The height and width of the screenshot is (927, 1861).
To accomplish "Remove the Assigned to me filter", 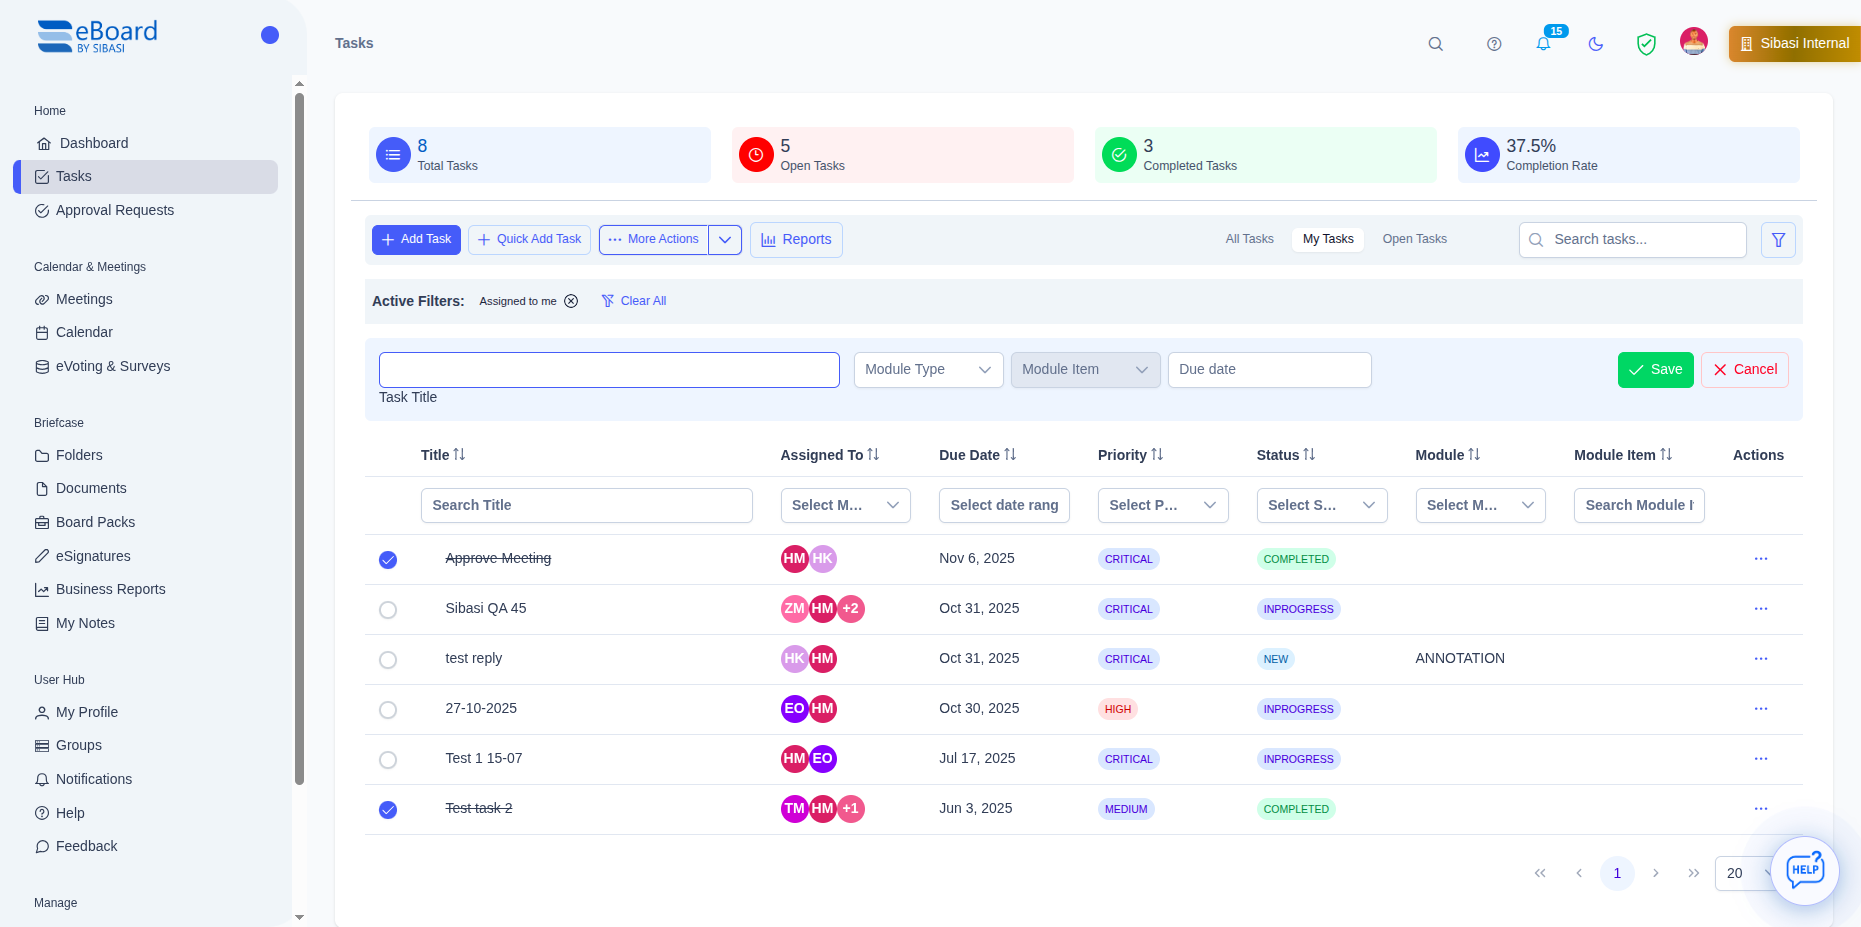I will pos(571,301).
